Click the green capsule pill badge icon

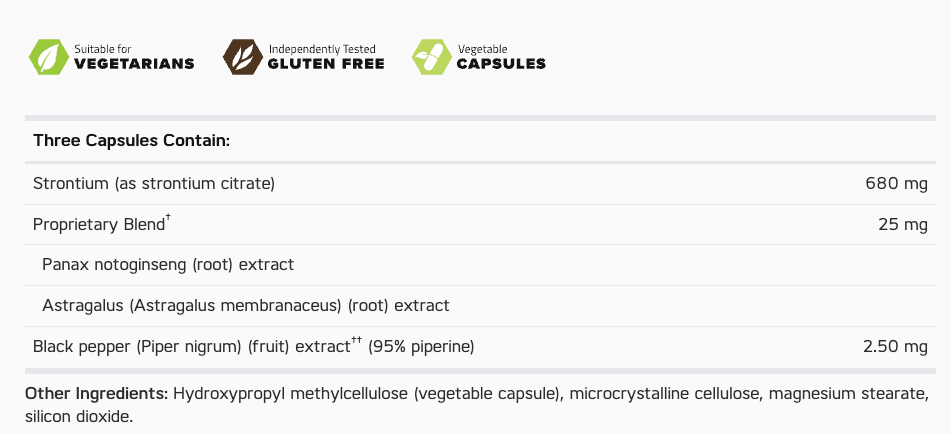[431, 57]
